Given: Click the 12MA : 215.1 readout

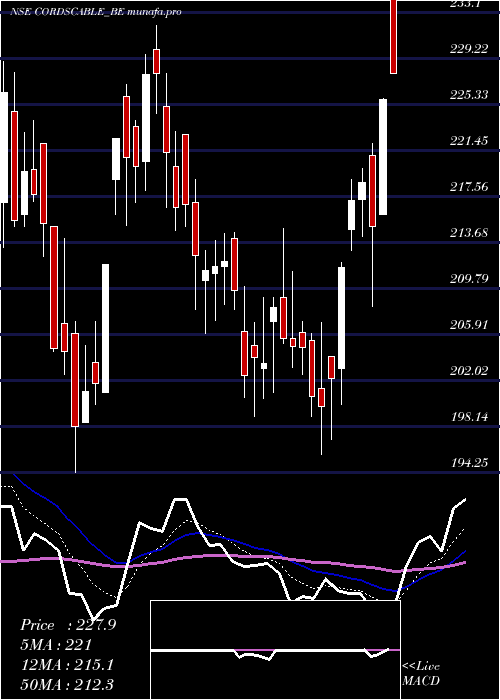Looking at the screenshot, I should pyautogui.click(x=67, y=665).
